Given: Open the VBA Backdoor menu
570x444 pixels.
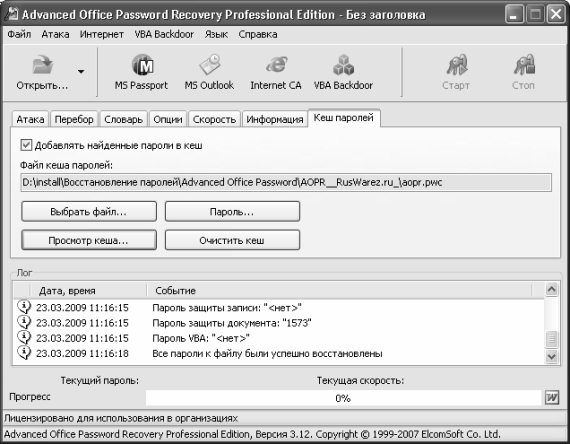Looking at the screenshot, I should (164, 34).
